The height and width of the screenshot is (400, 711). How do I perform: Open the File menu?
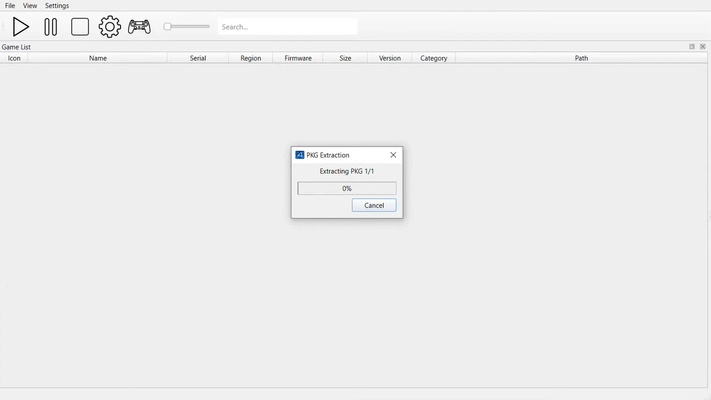(x=10, y=6)
